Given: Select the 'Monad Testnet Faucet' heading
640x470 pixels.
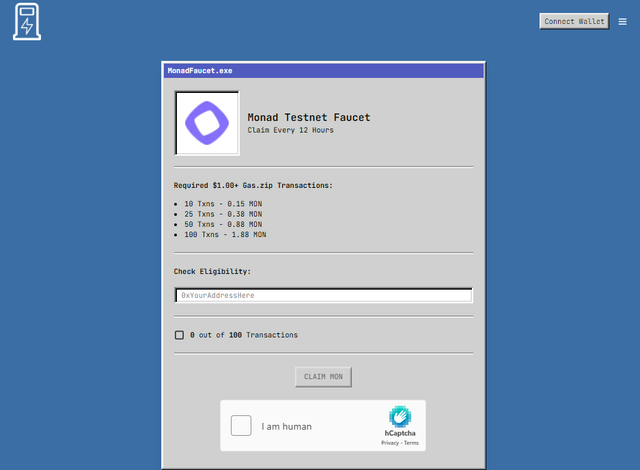Looking at the screenshot, I should click(x=309, y=118).
